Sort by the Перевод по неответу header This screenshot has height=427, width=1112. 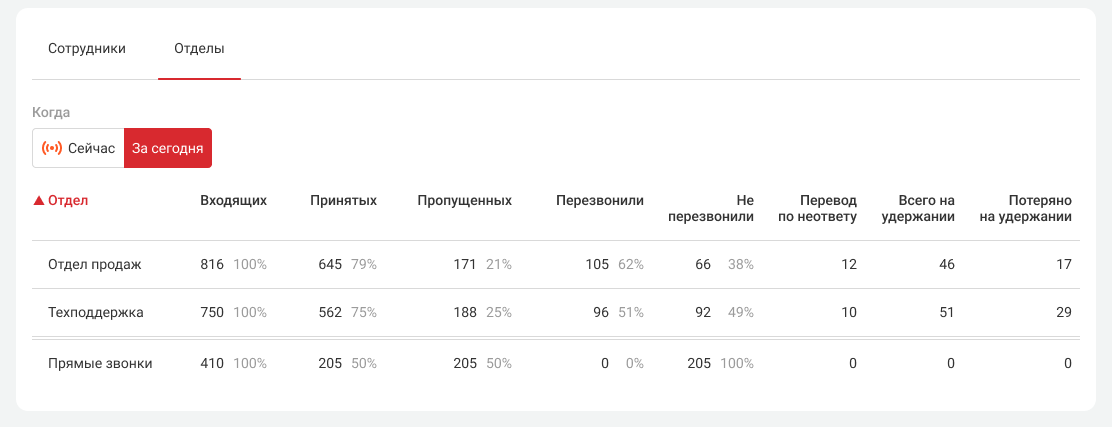tap(817, 208)
